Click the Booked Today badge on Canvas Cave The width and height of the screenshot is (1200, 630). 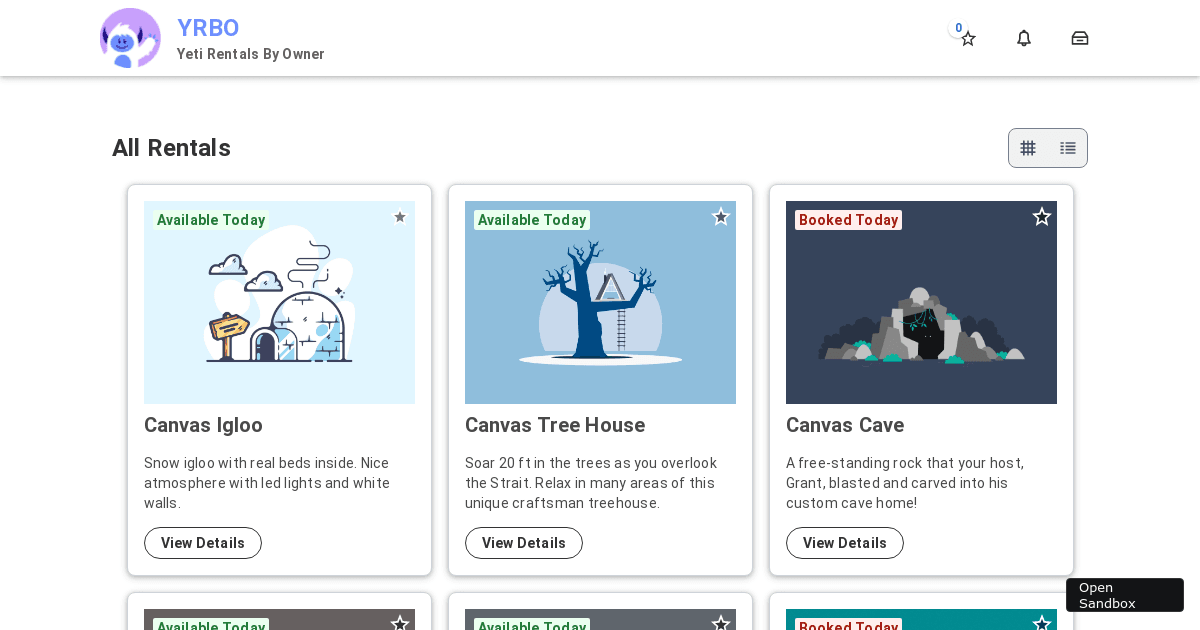coord(848,220)
